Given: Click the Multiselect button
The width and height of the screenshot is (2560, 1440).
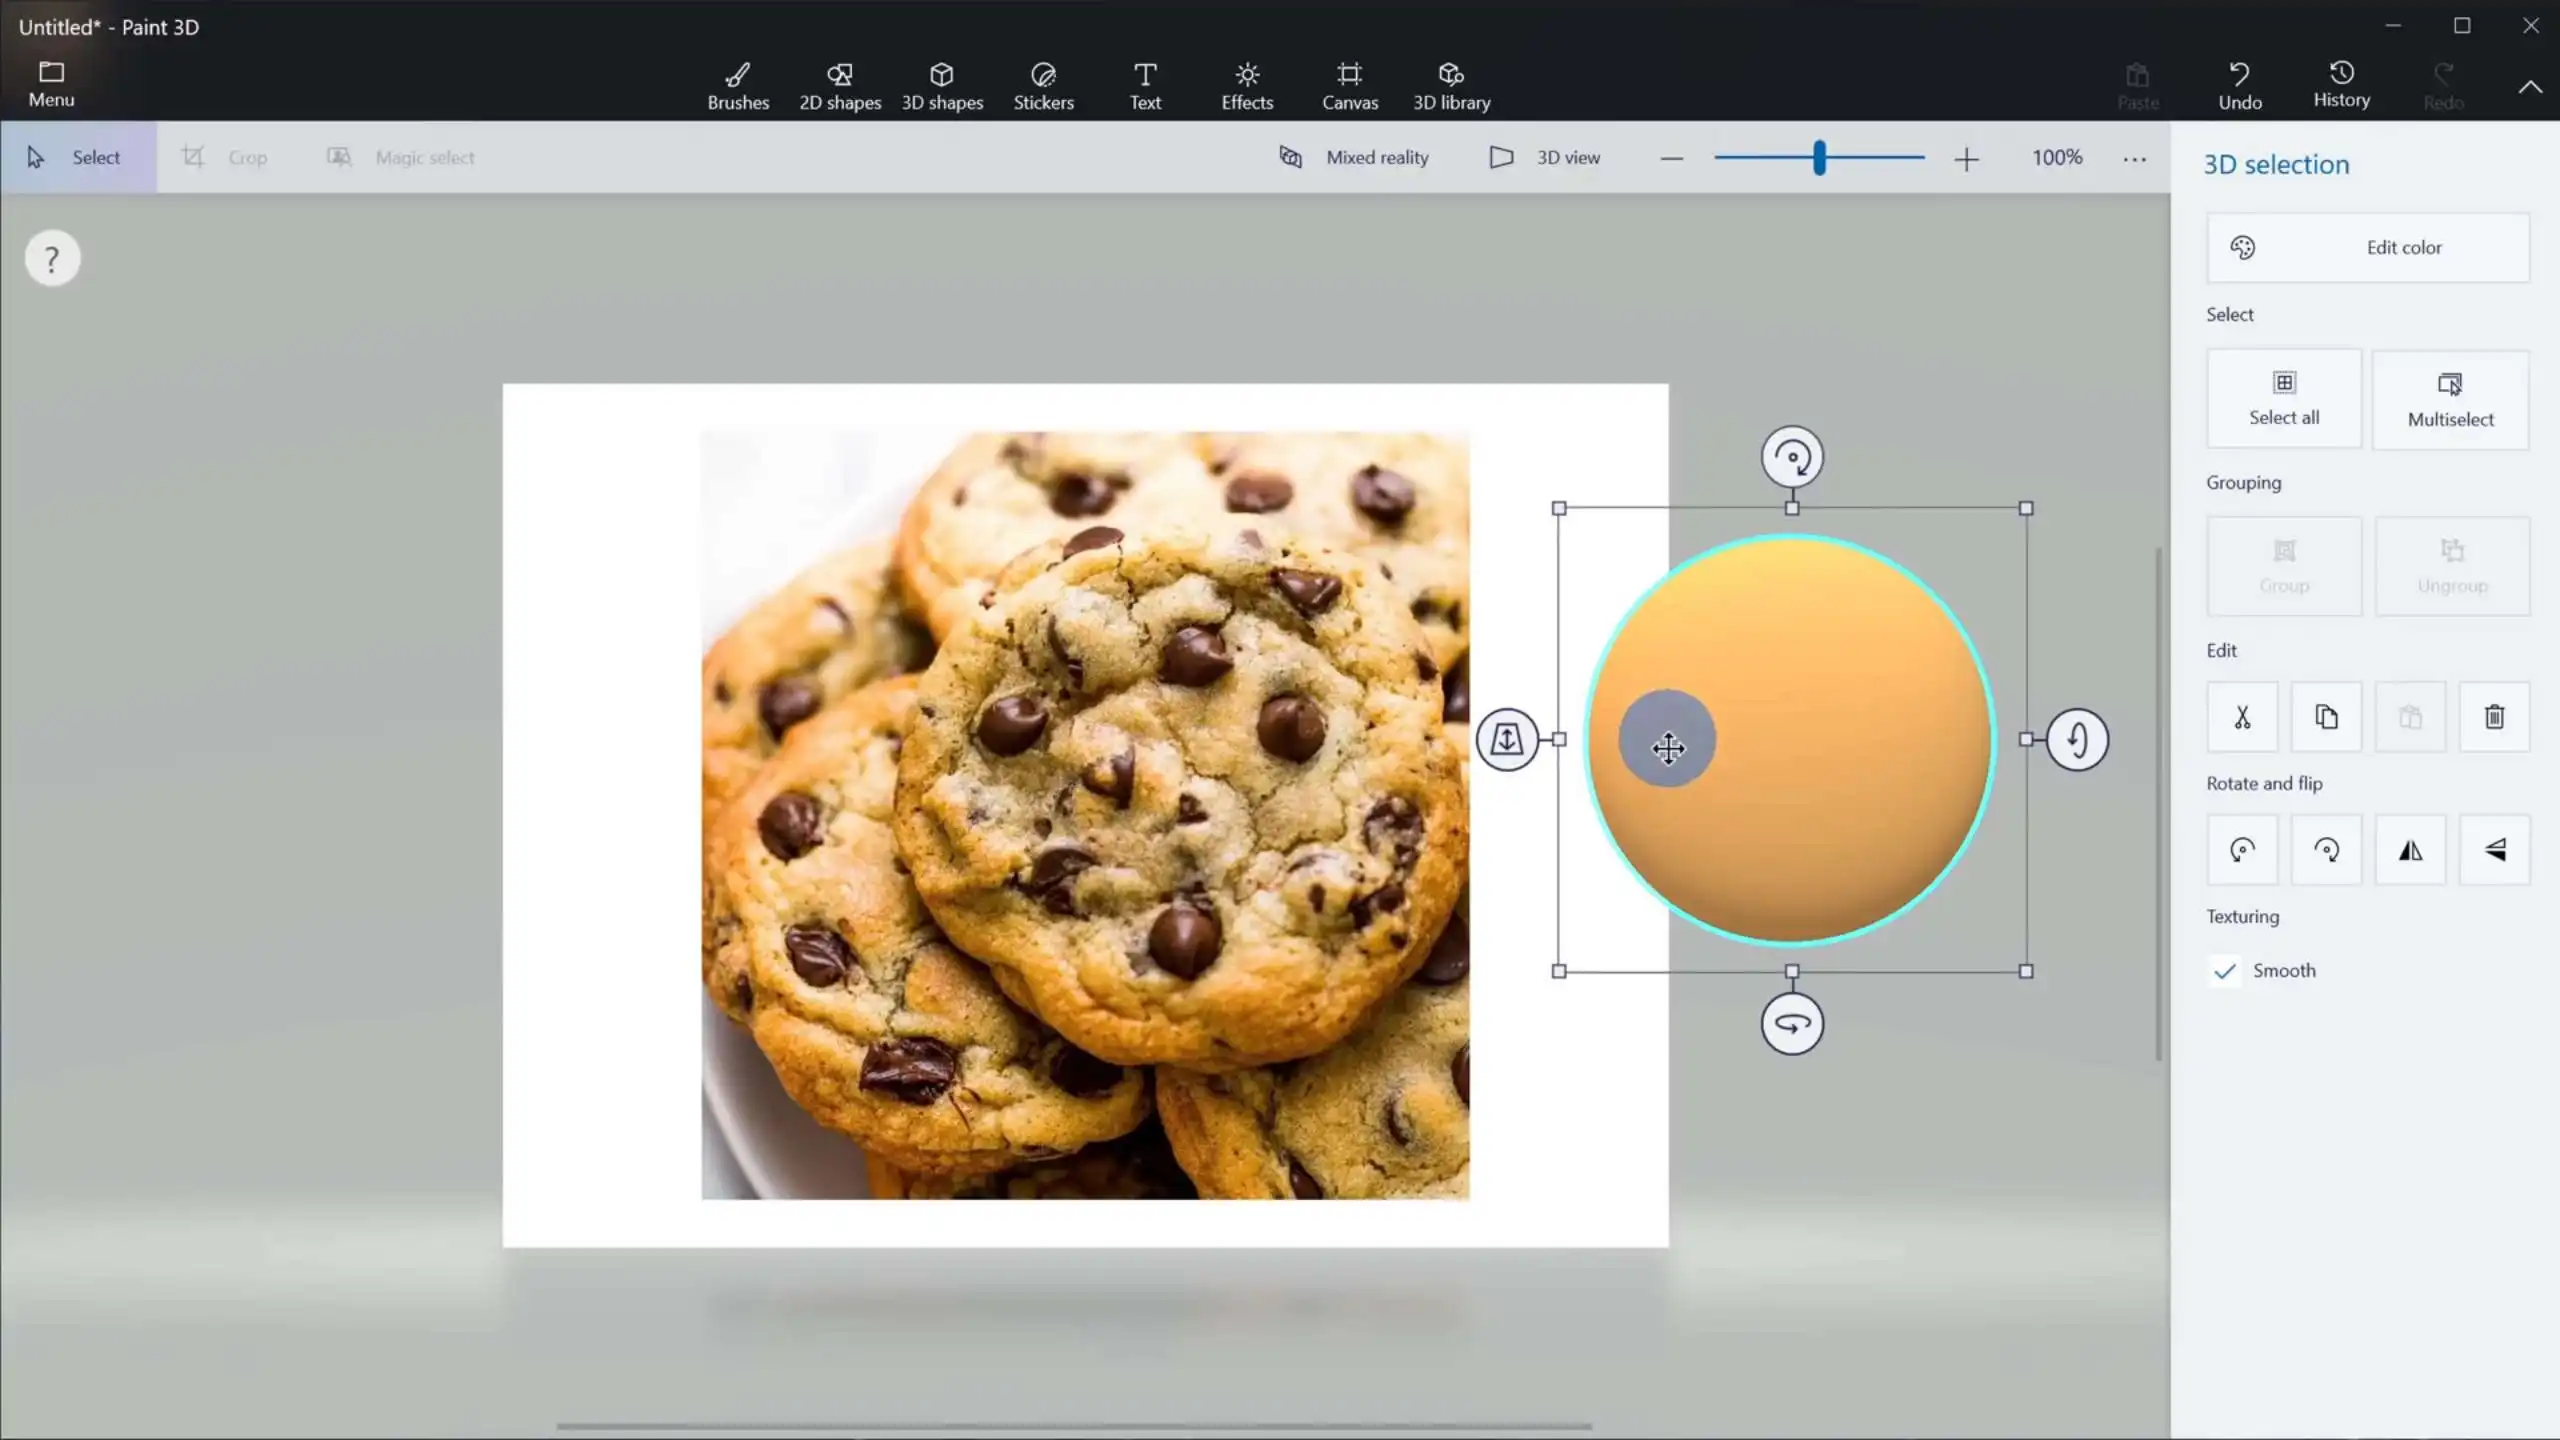Looking at the screenshot, I should pyautogui.click(x=2450, y=399).
